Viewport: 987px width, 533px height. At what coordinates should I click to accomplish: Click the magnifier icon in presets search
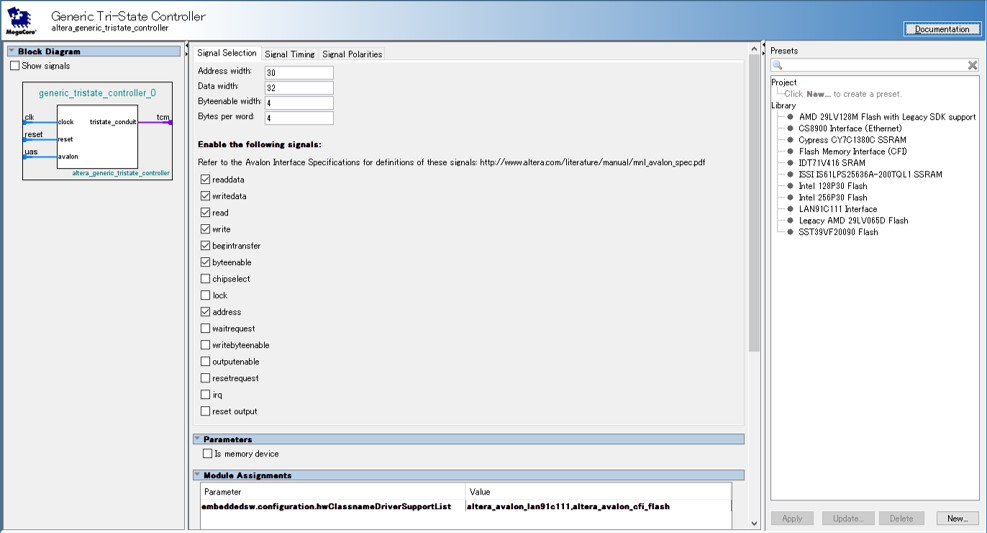tap(778, 65)
